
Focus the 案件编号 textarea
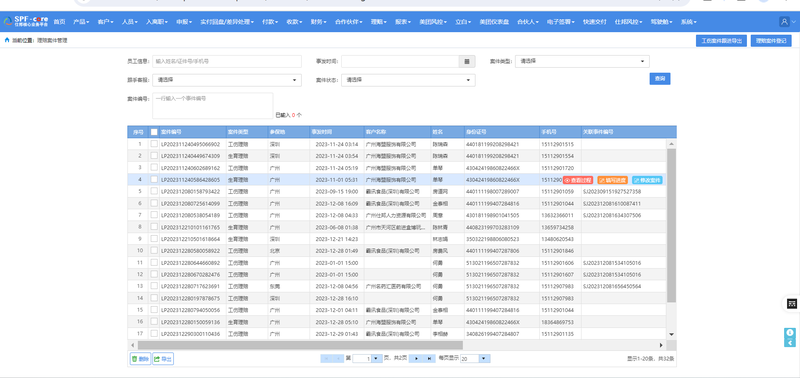(x=213, y=106)
